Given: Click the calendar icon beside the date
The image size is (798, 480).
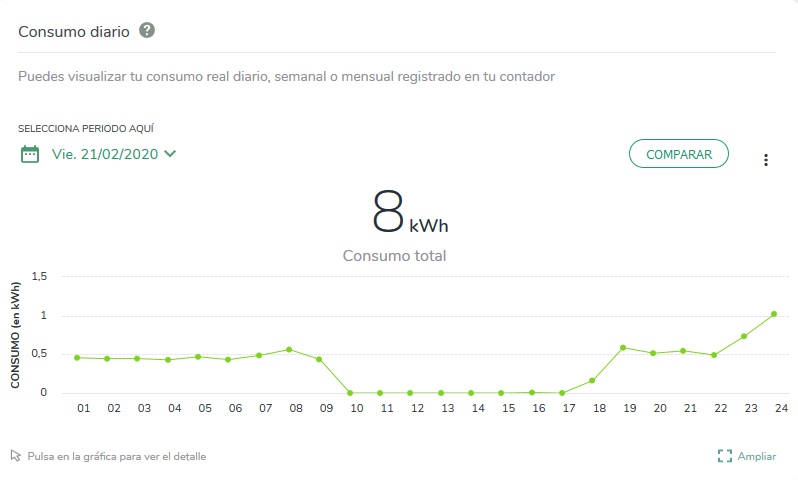Looking at the screenshot, I should [x=30, y=154].
